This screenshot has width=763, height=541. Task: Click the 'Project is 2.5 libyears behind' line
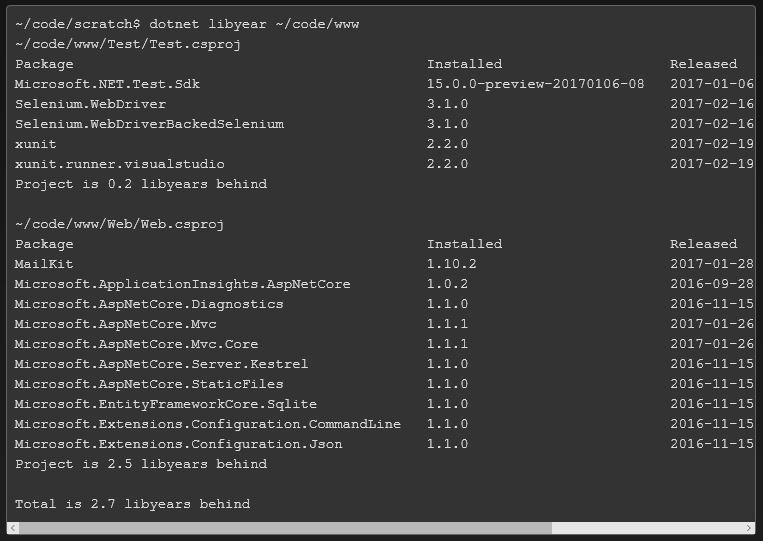[x=141, y=464]
